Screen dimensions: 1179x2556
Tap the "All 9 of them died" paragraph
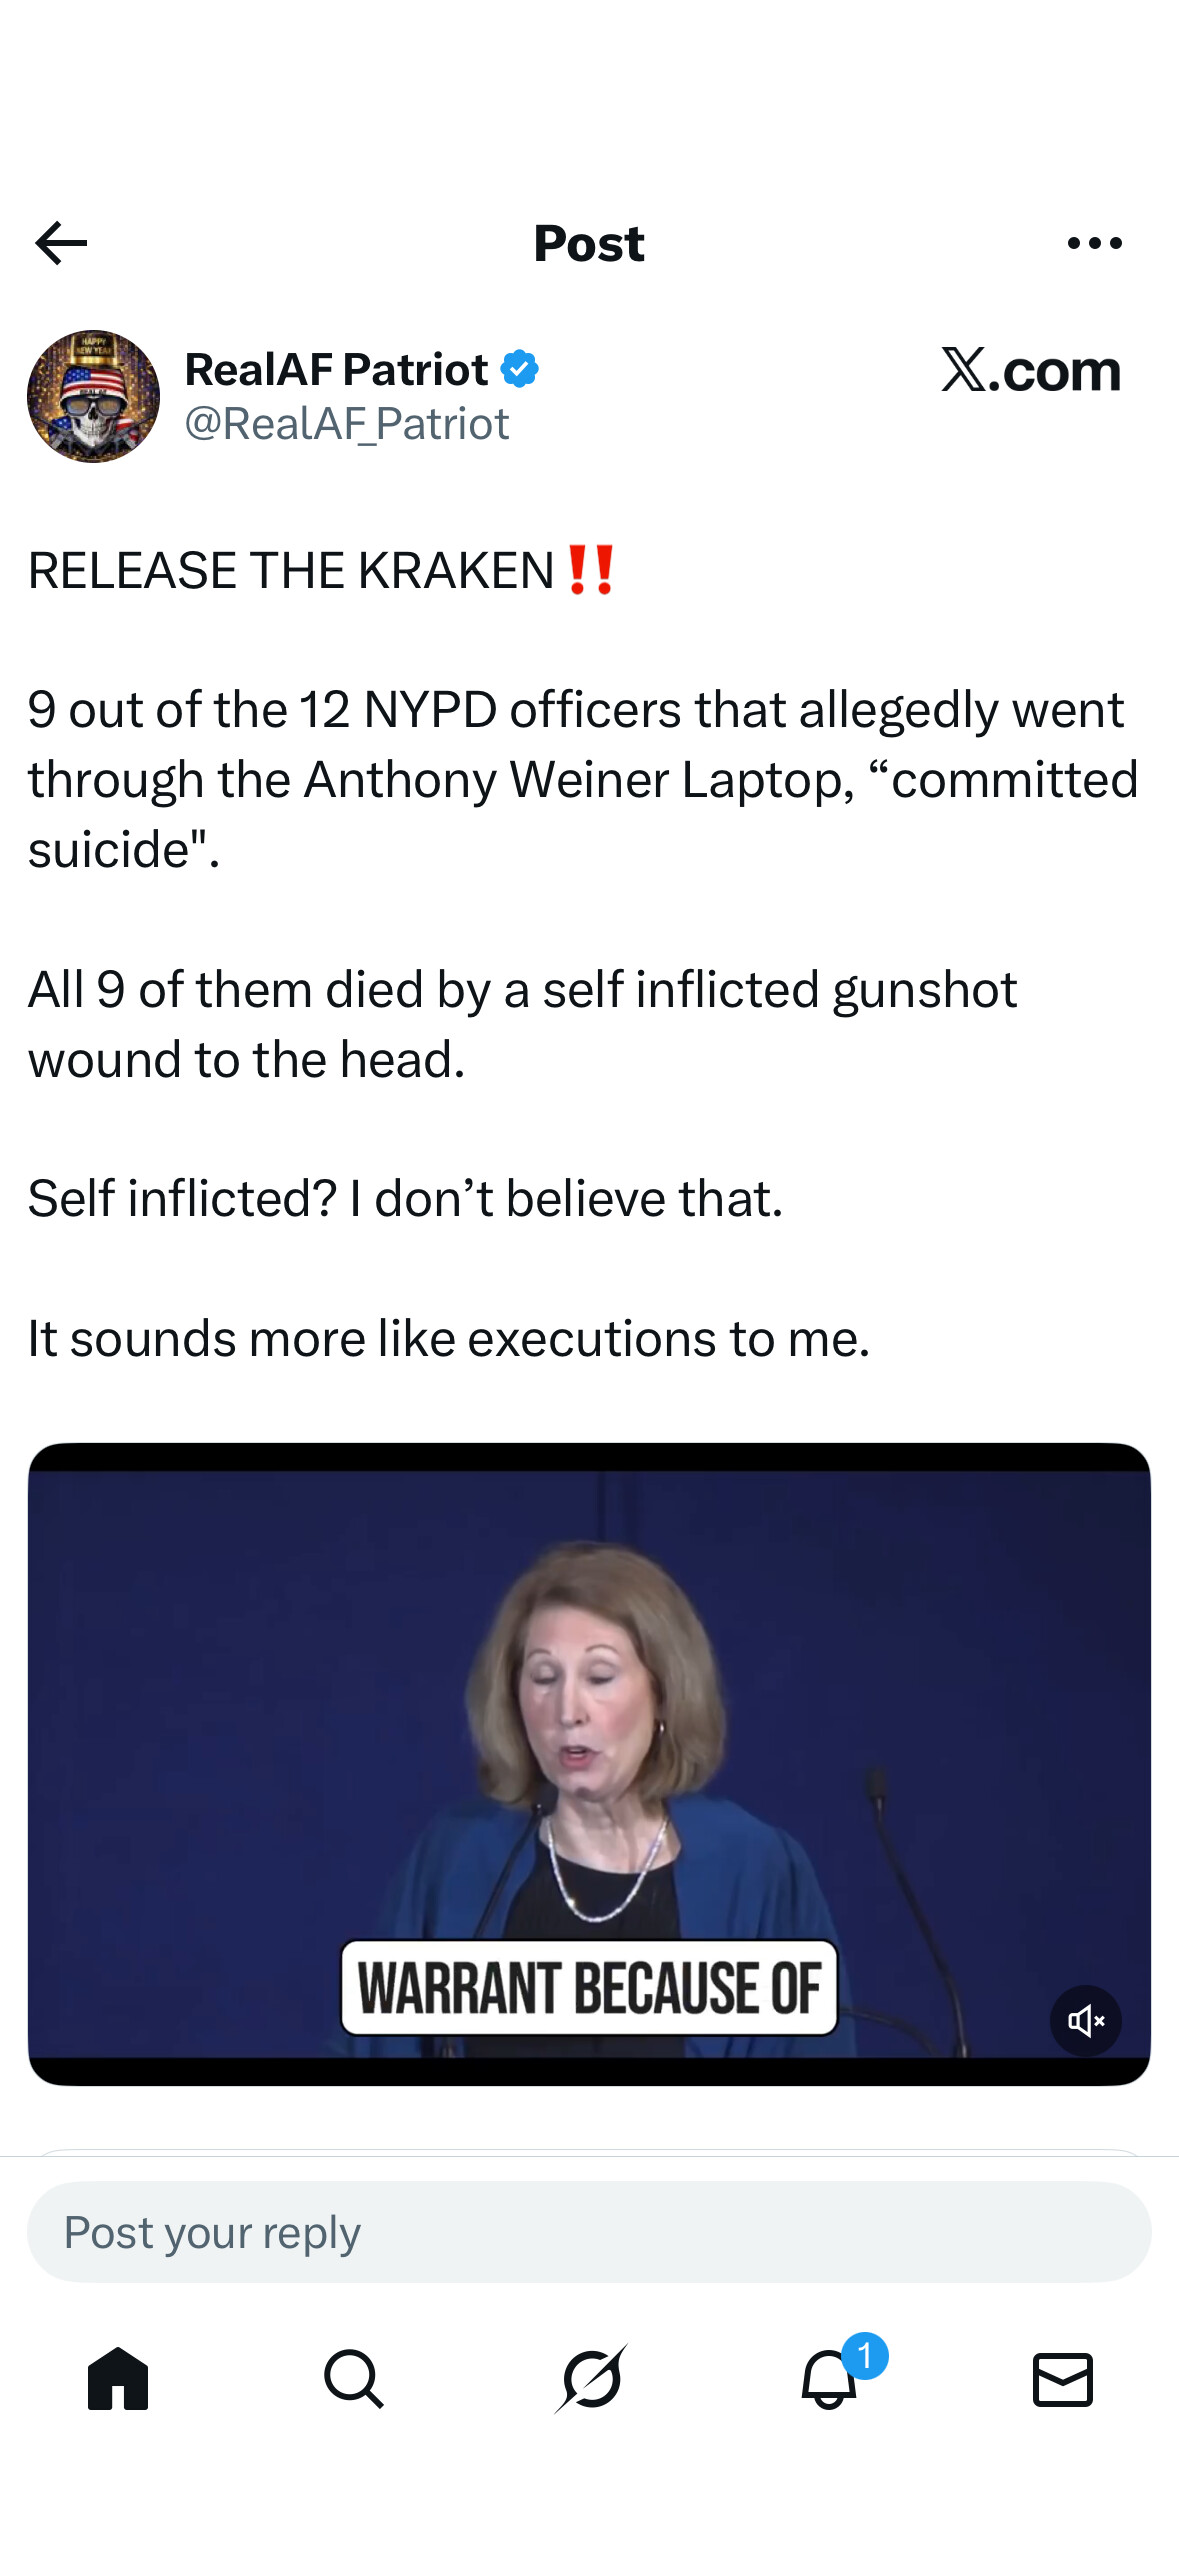pyautogui.click(x=522, y=1024)
